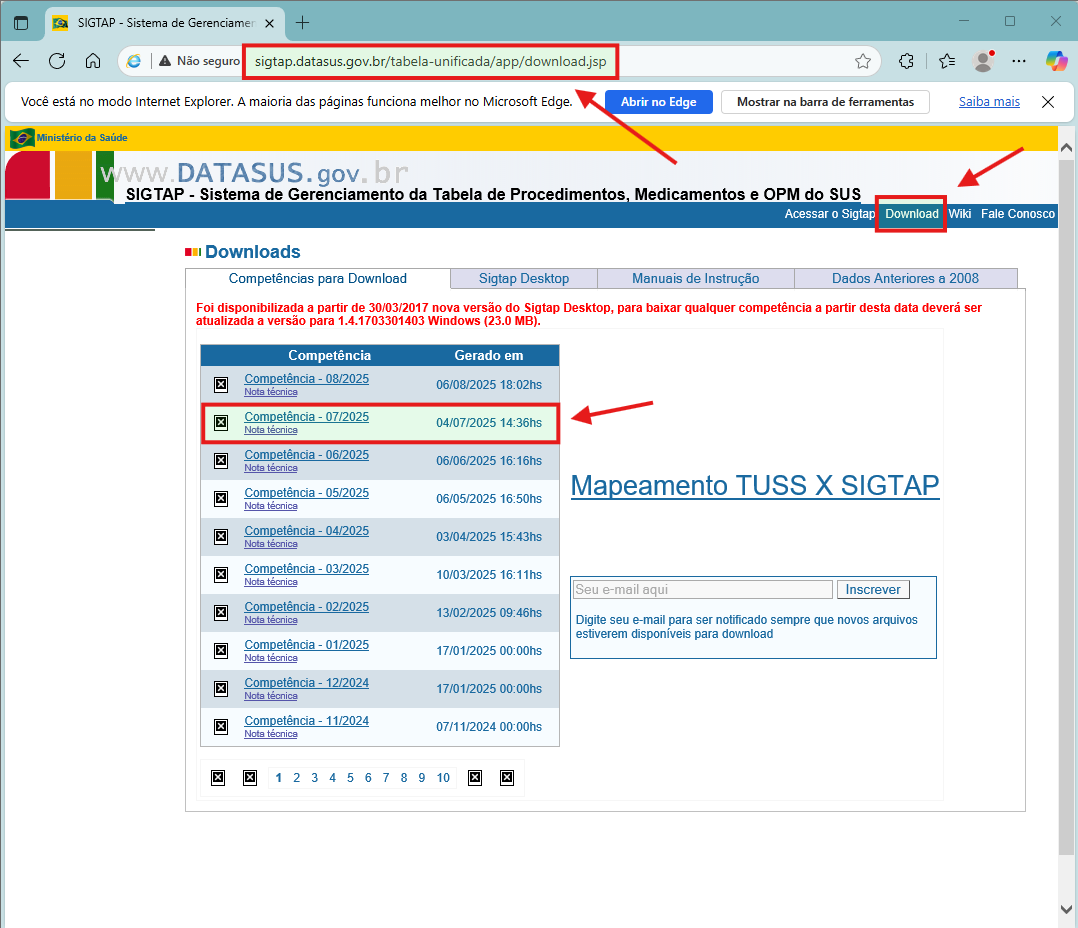Image resolution: width=1078 pixels, height=928 pixels.
Task: Click download icon for Competência 07/2025
Action: [x=221, y=423]
